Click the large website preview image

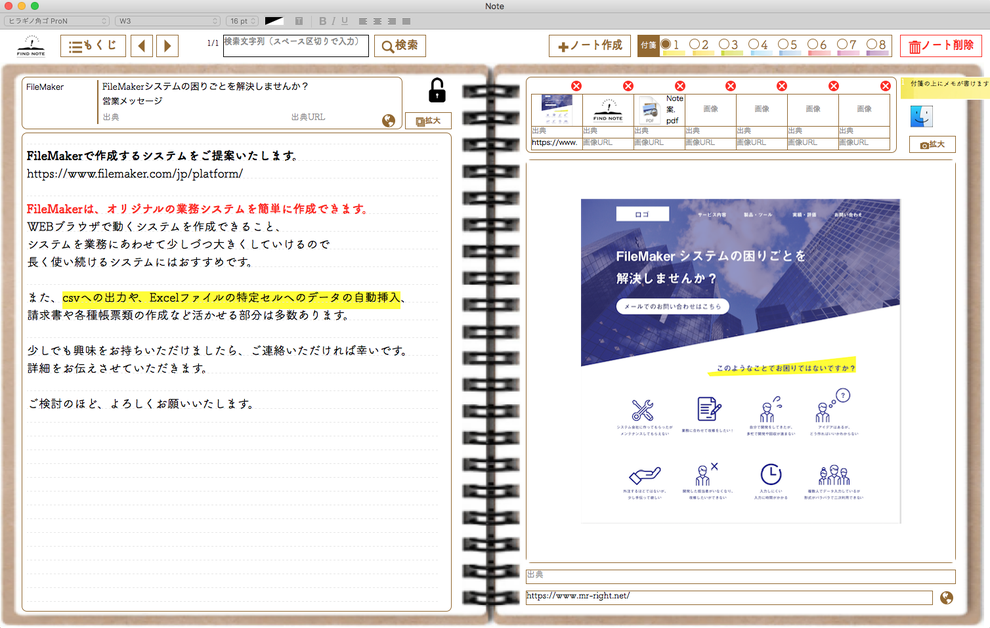point(741,361)
